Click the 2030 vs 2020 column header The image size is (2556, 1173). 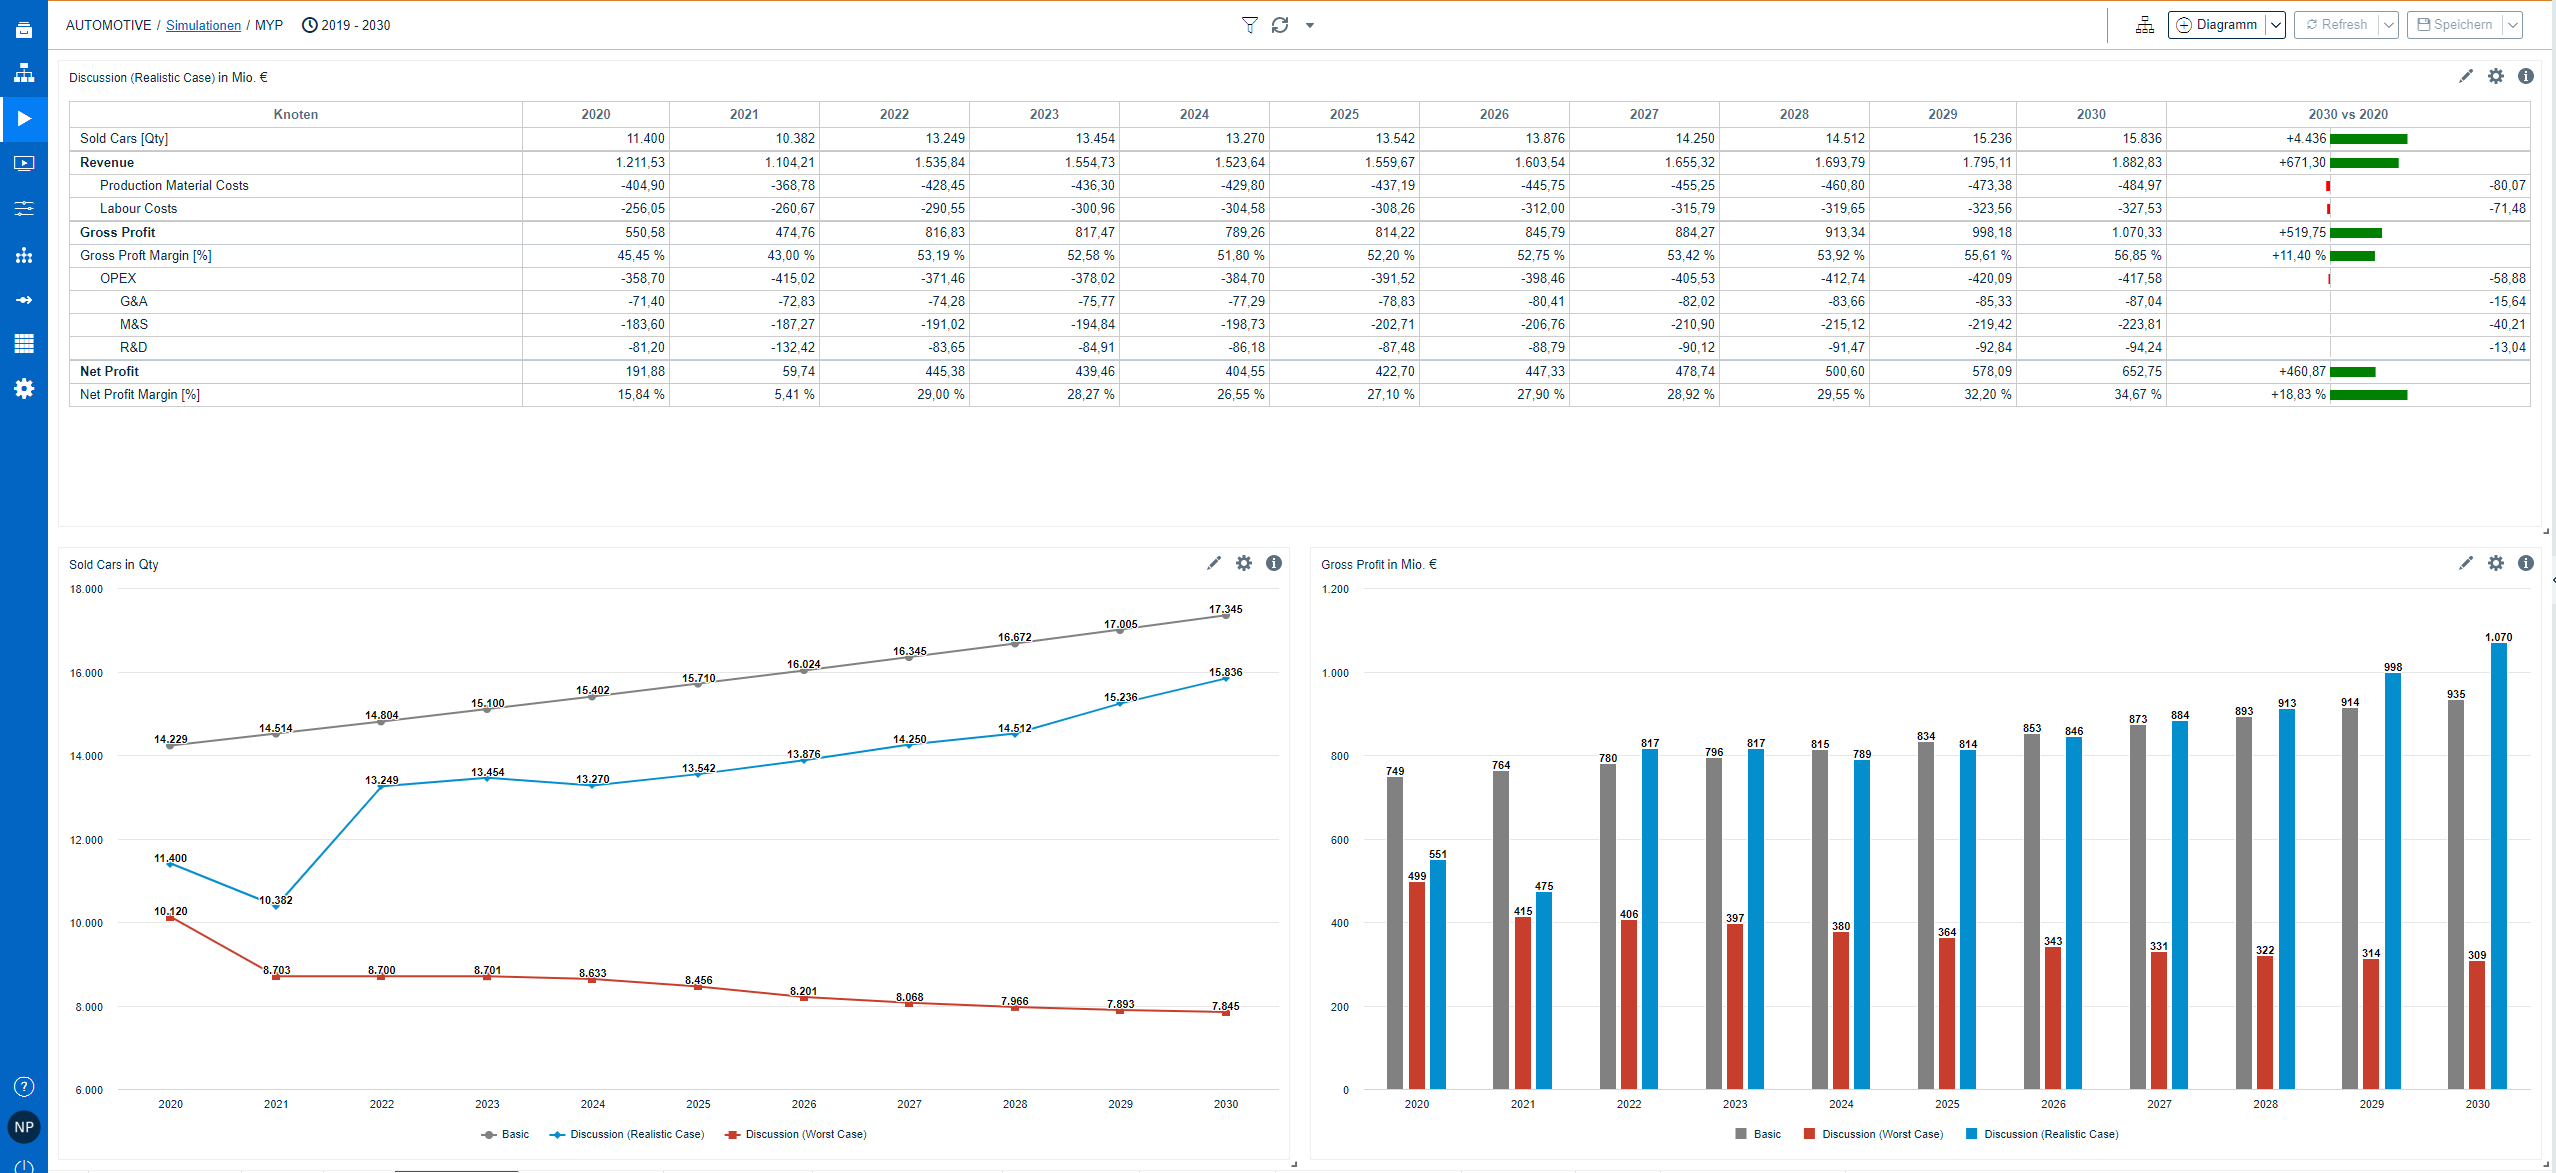click(x=2347, y=114)
